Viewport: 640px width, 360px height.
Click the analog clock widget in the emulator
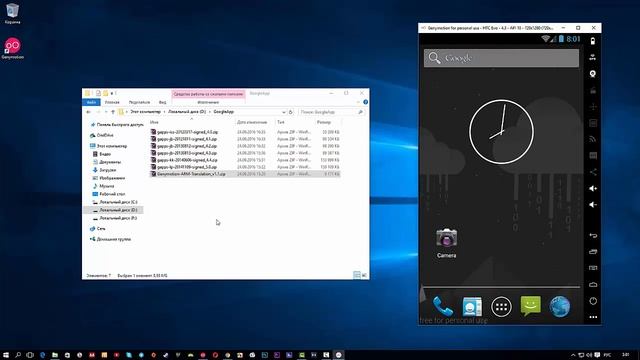(x=501, y=132)
